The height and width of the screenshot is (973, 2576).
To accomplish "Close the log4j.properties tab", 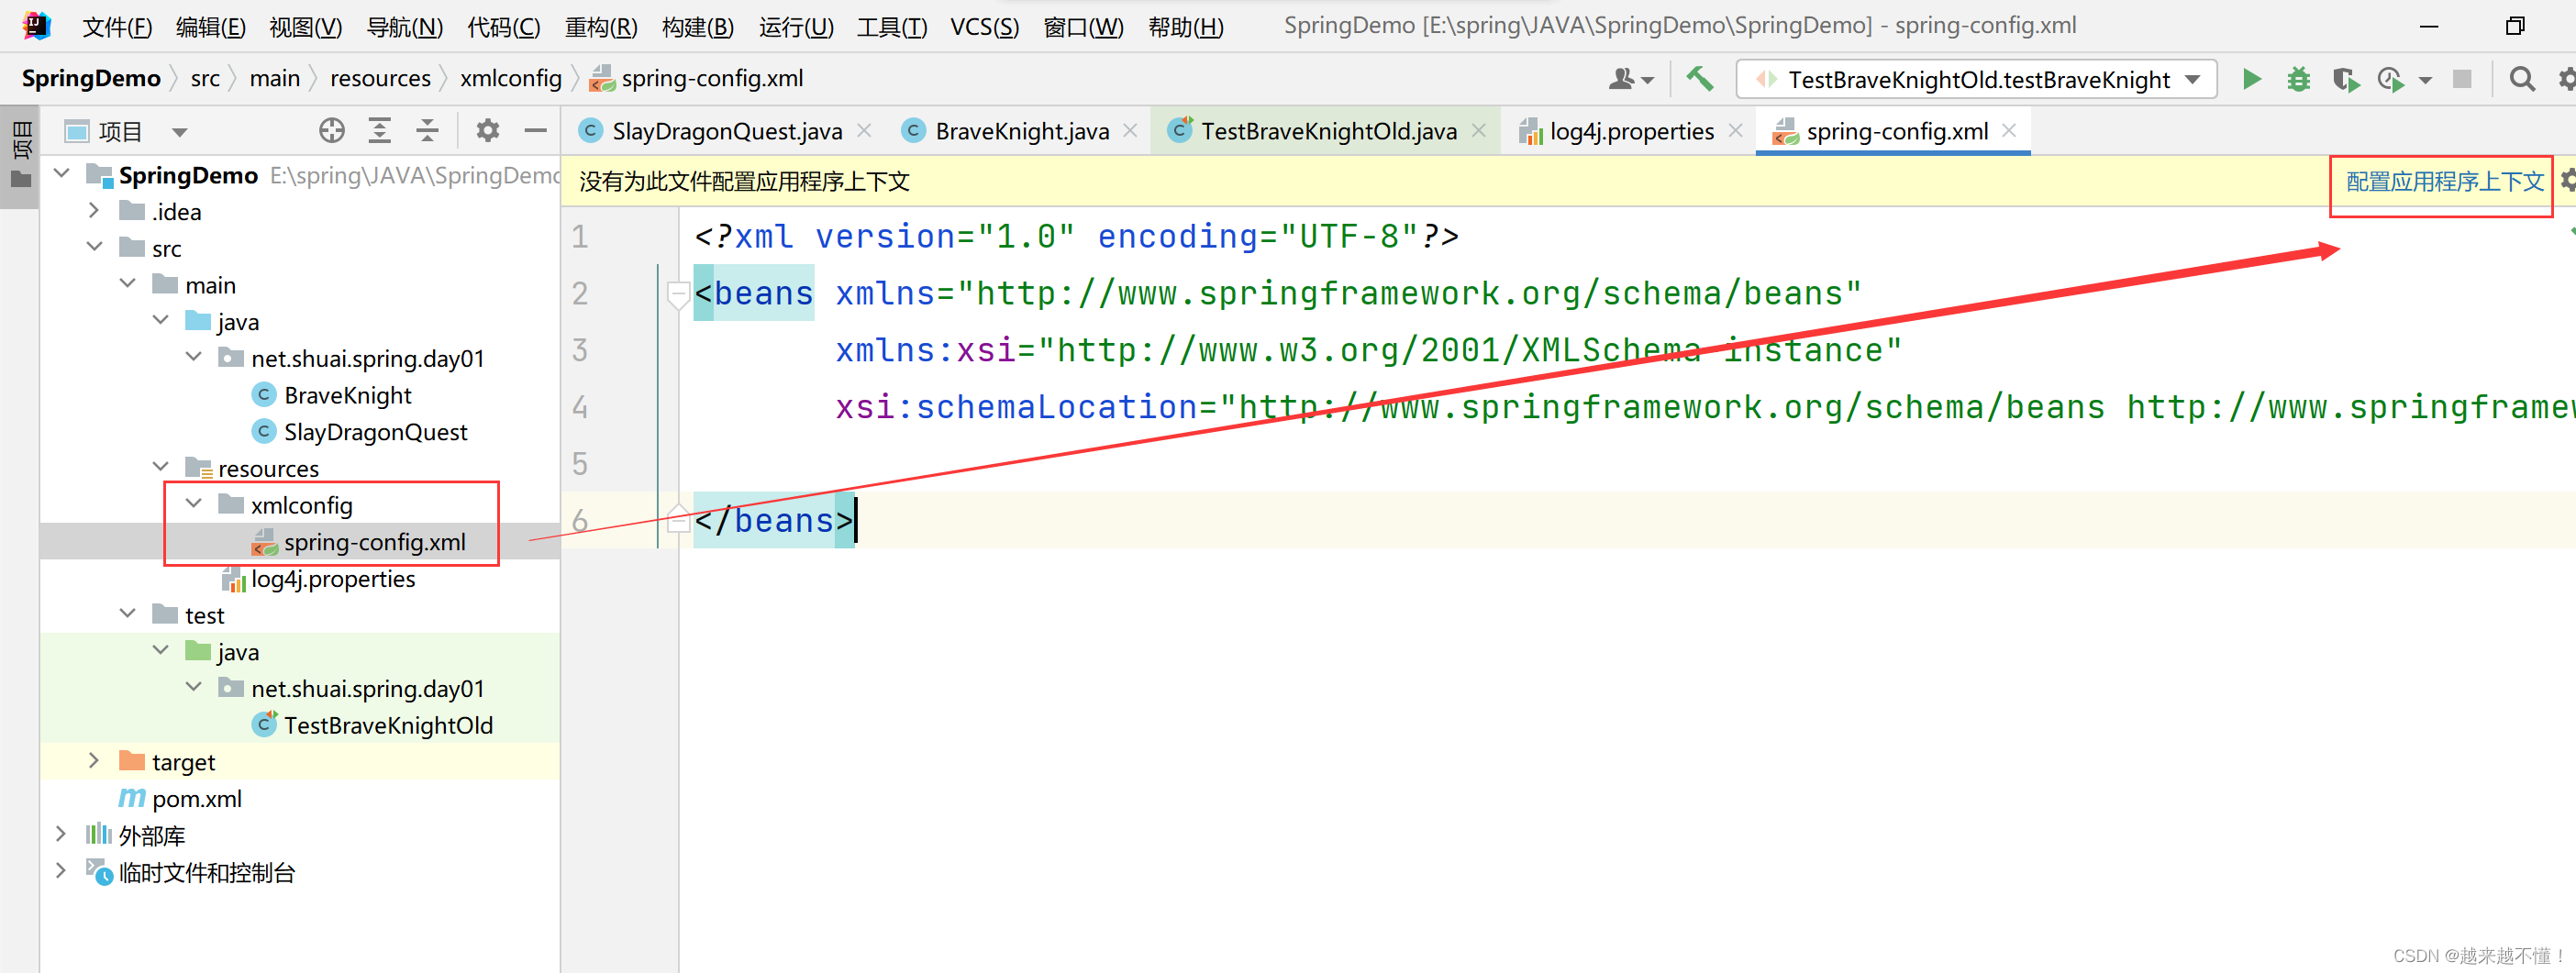I will coord(1735,131).
